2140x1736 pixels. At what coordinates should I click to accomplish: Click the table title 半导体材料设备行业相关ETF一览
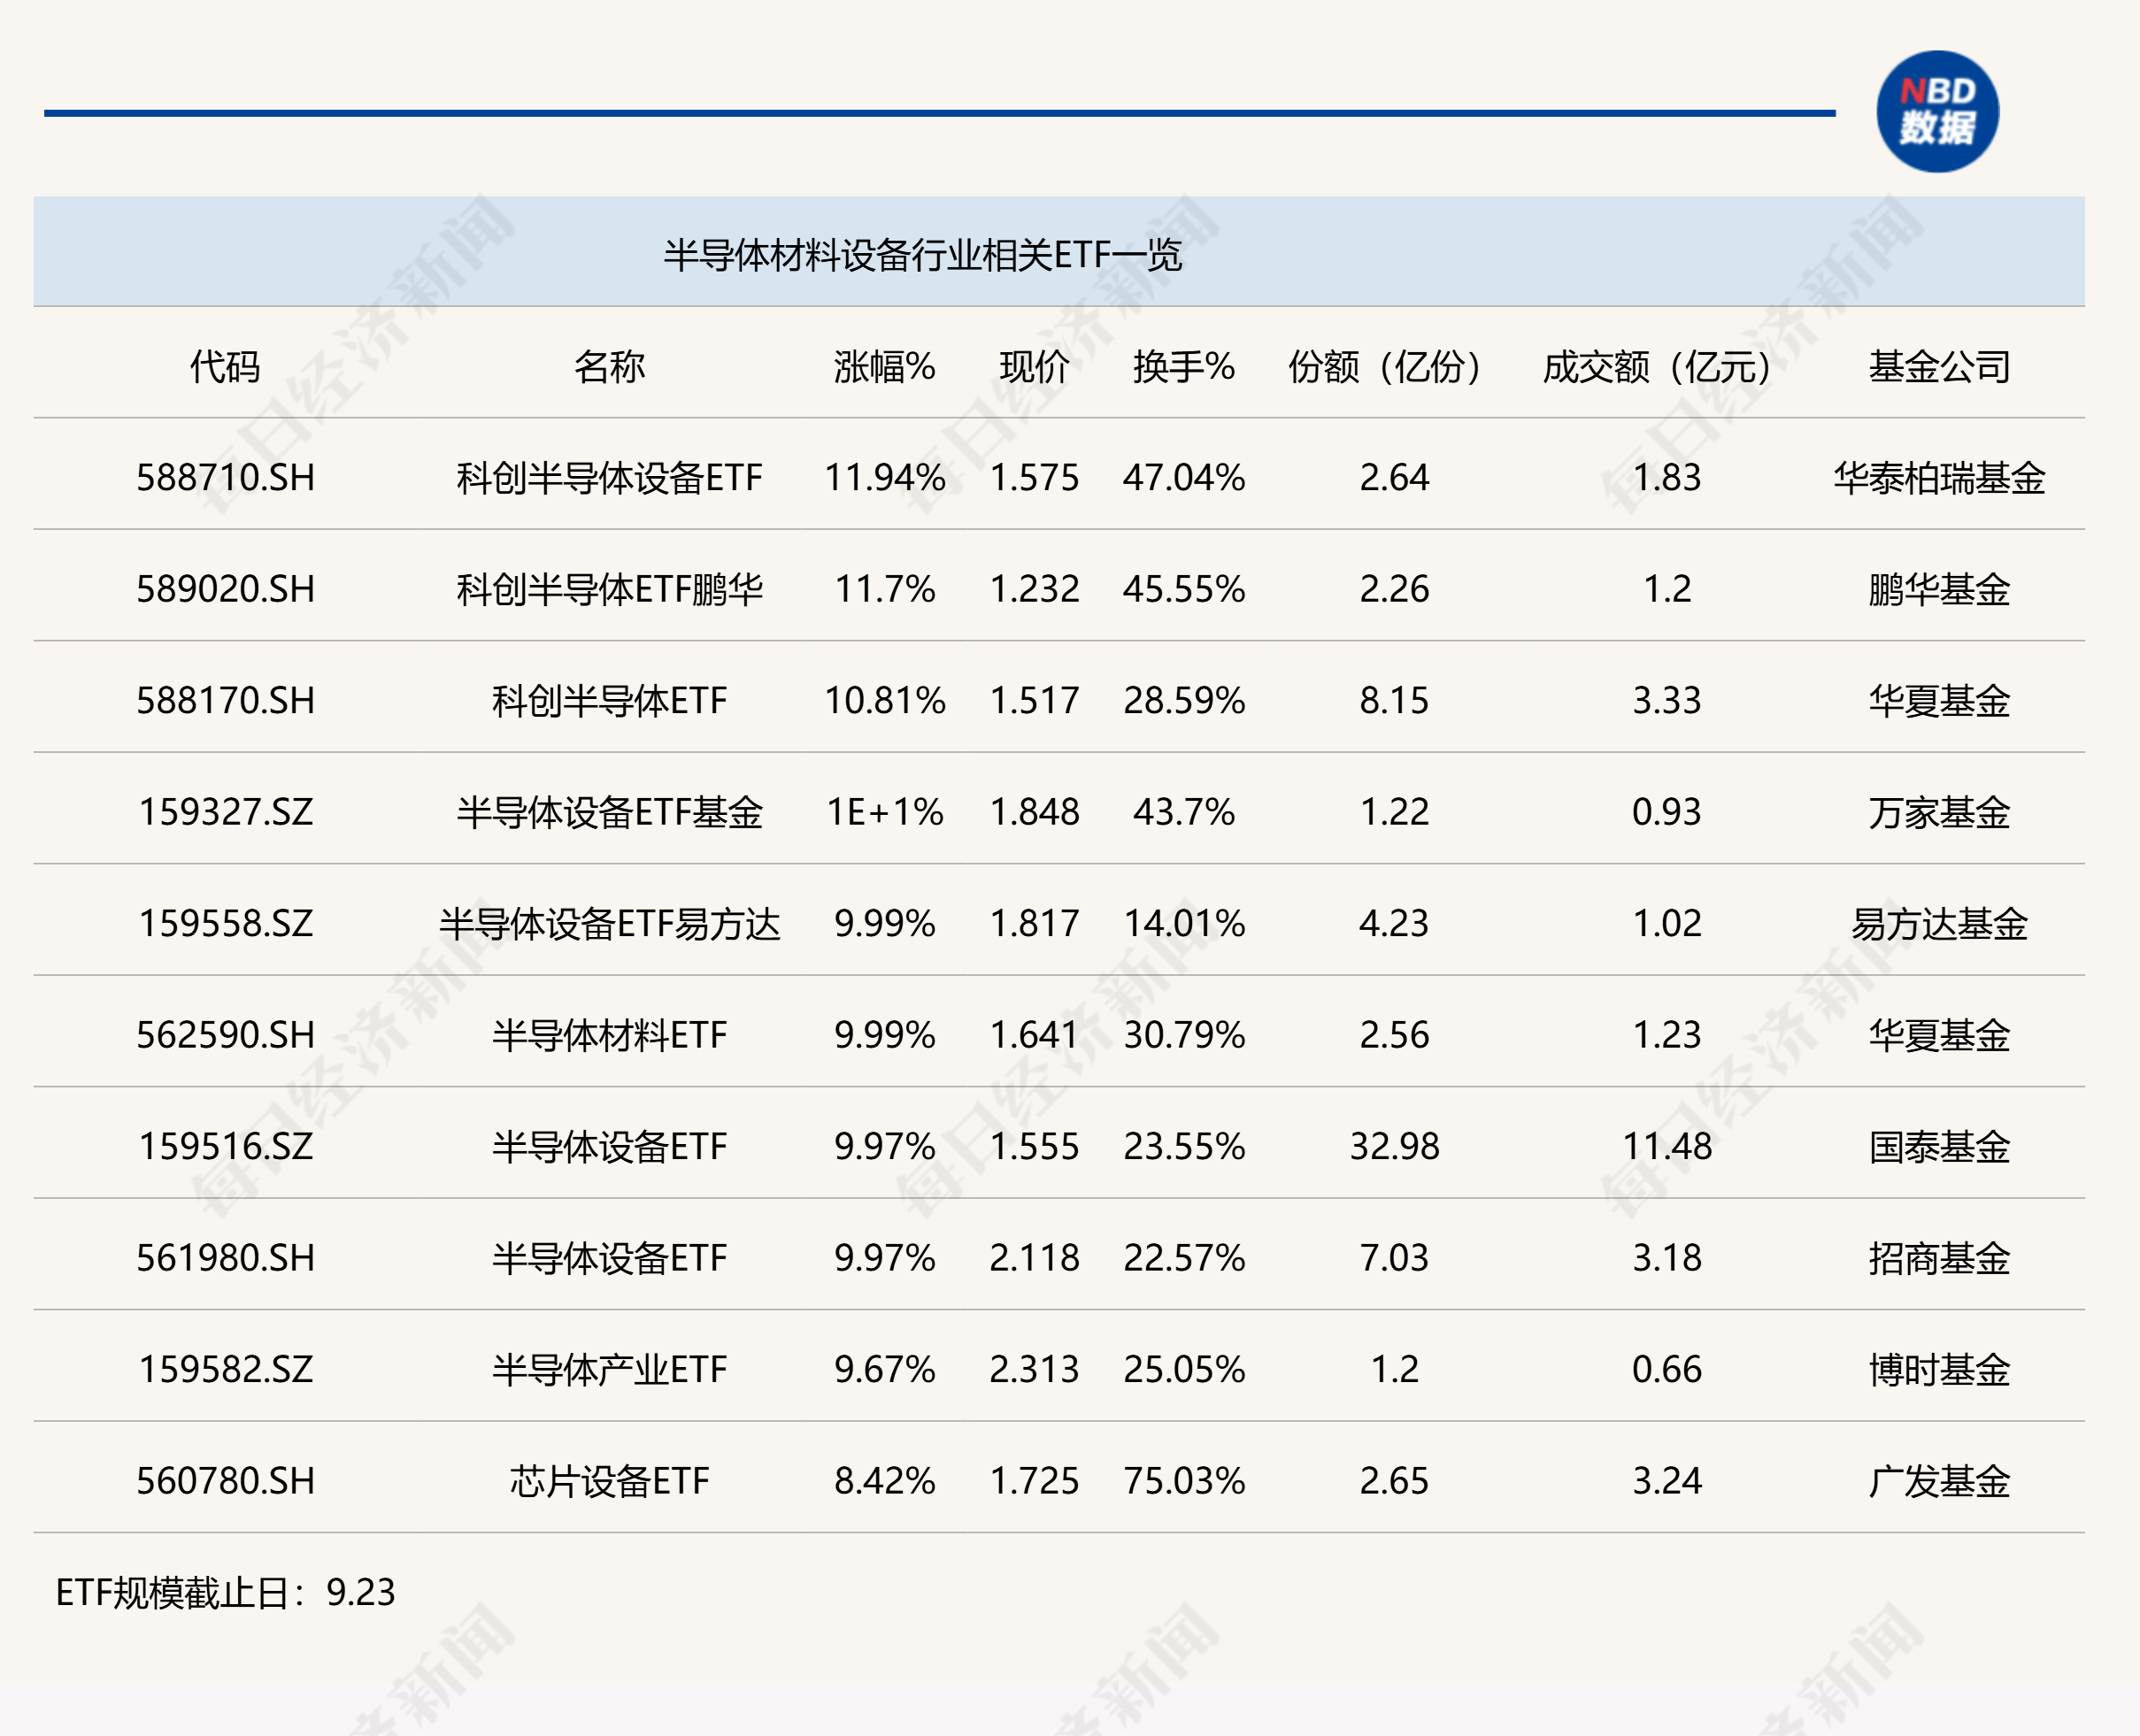pos(922,256)
